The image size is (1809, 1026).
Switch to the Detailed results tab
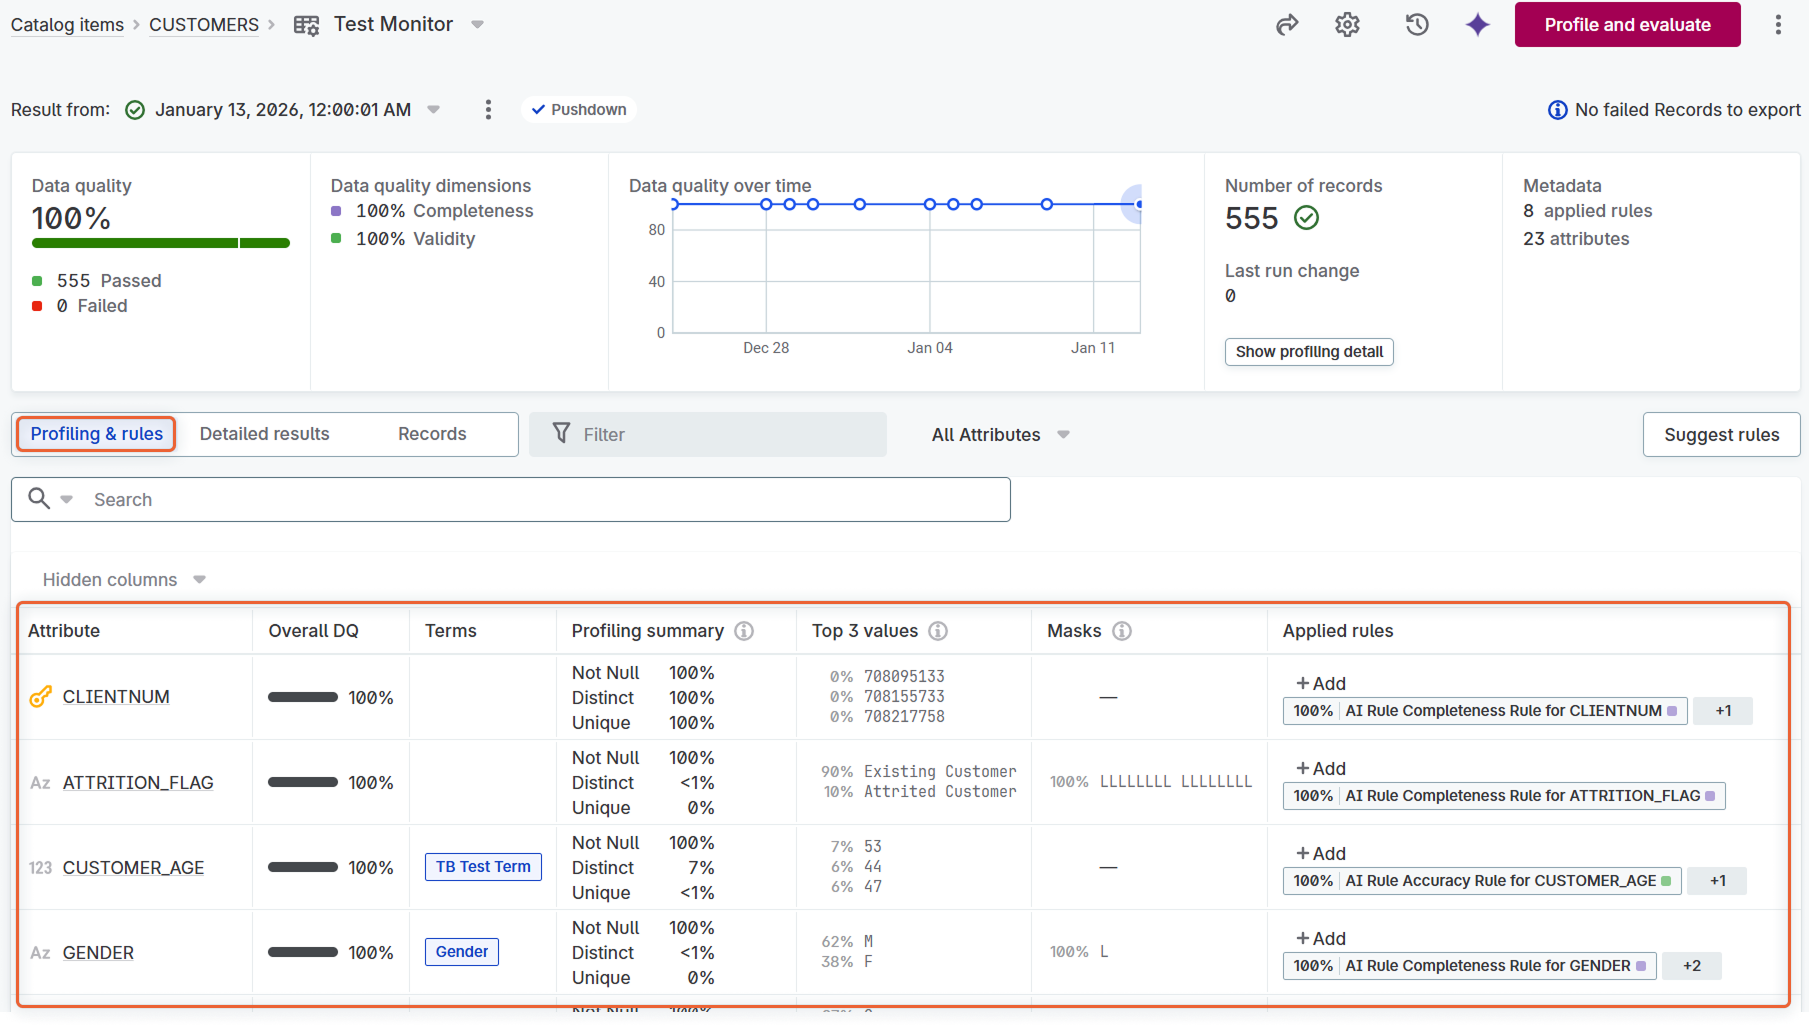pyautogui.click(x=264, y=434)
